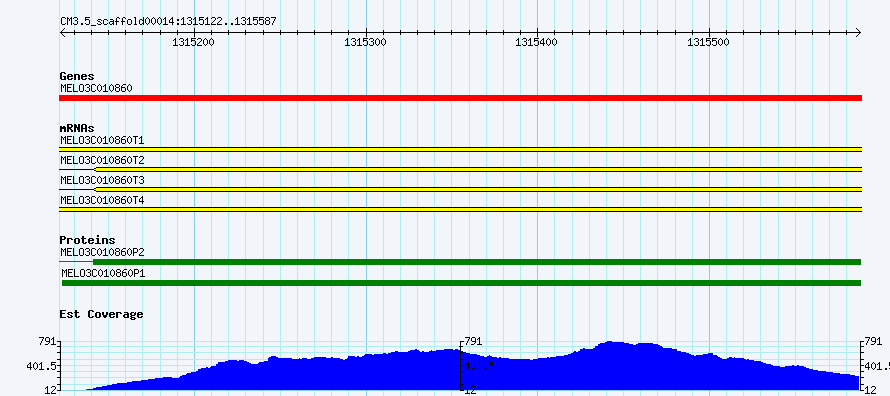This screenshot has height=396, width=890.
Task: Click the scaffold00014 coordinate range label
Action: click(168, 22)
